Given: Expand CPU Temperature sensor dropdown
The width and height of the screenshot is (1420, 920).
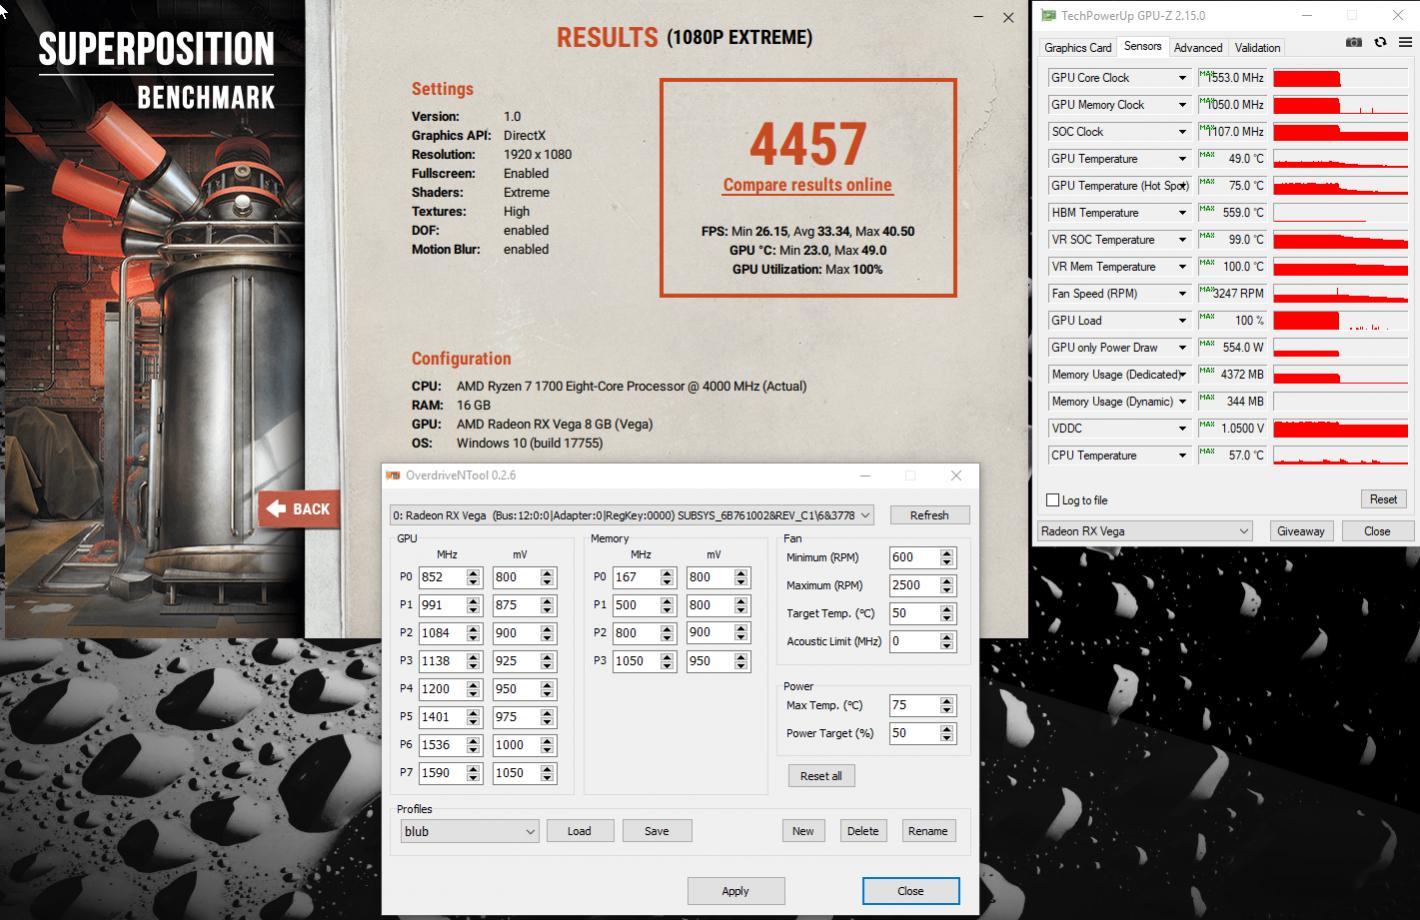Looking at the screenshot, I should tap(1182, 456).
